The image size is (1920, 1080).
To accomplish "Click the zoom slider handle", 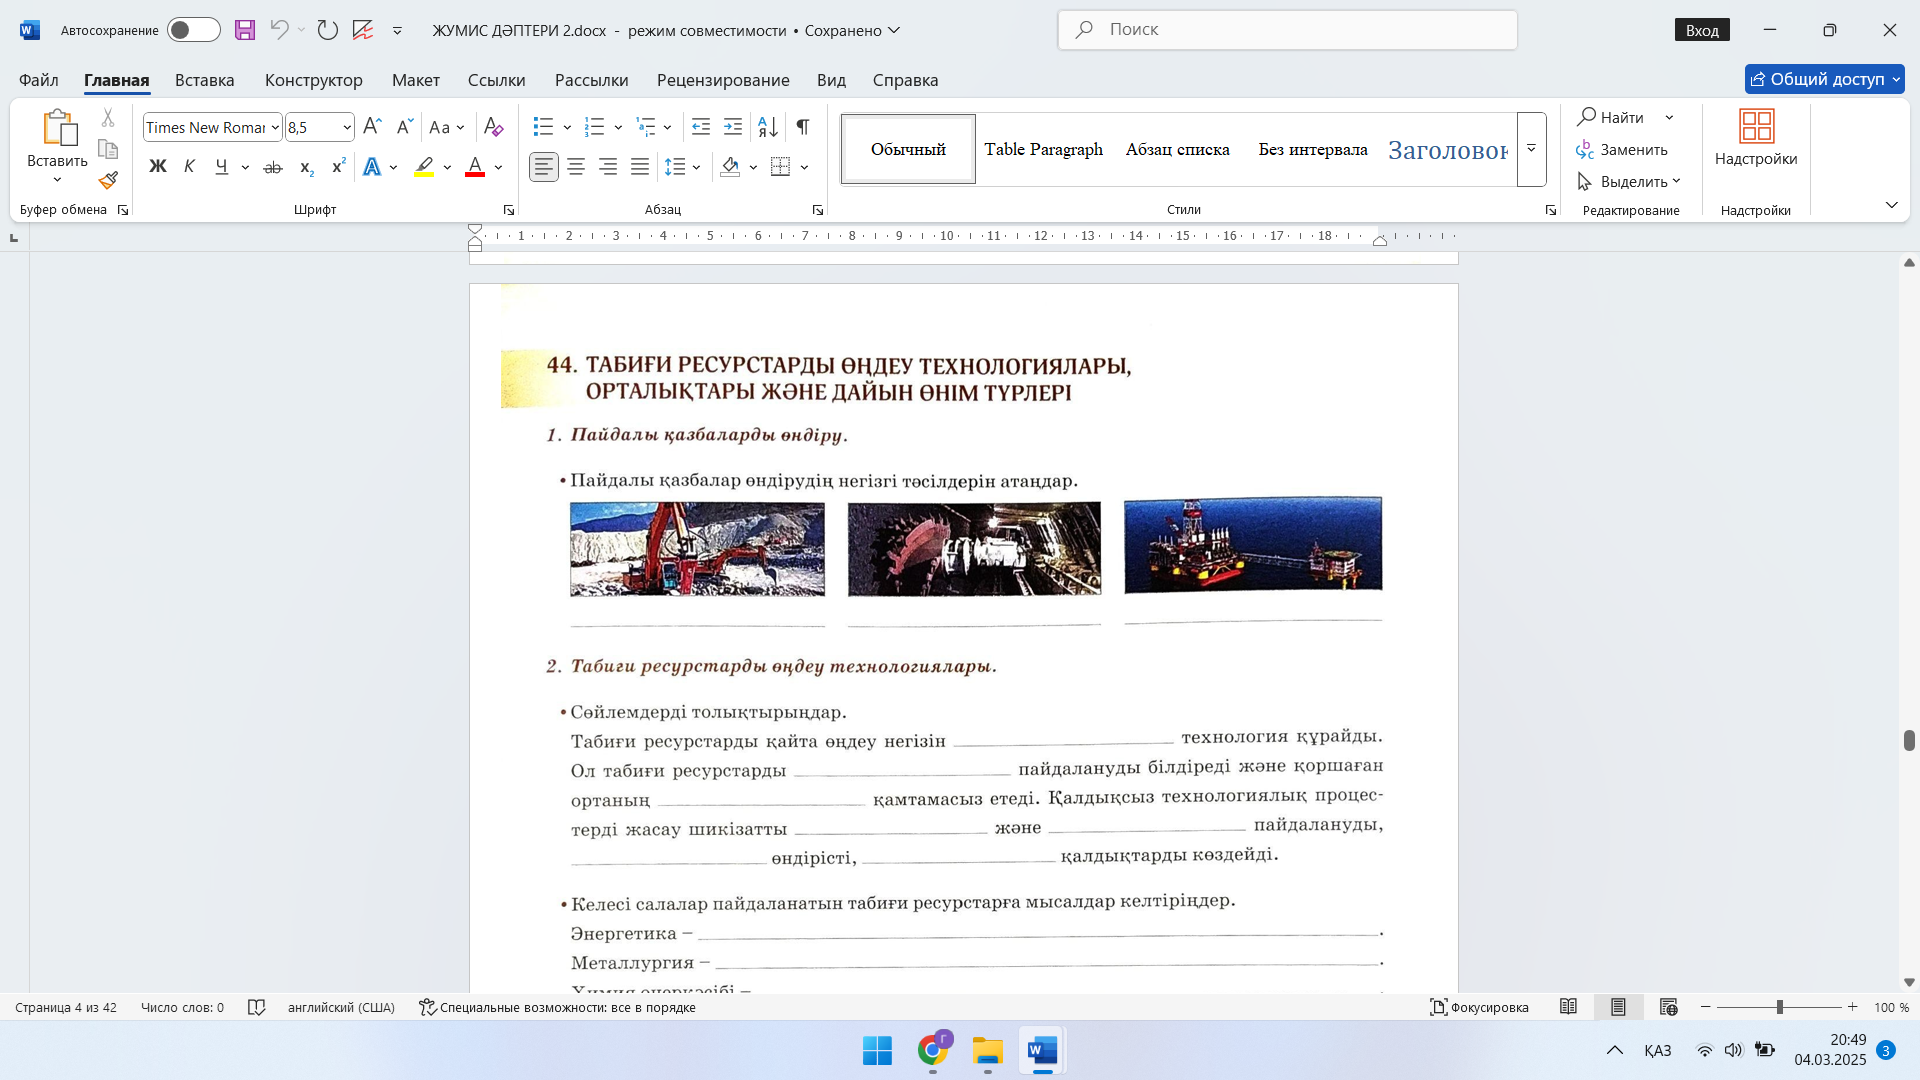I will click(1779, 1007).
